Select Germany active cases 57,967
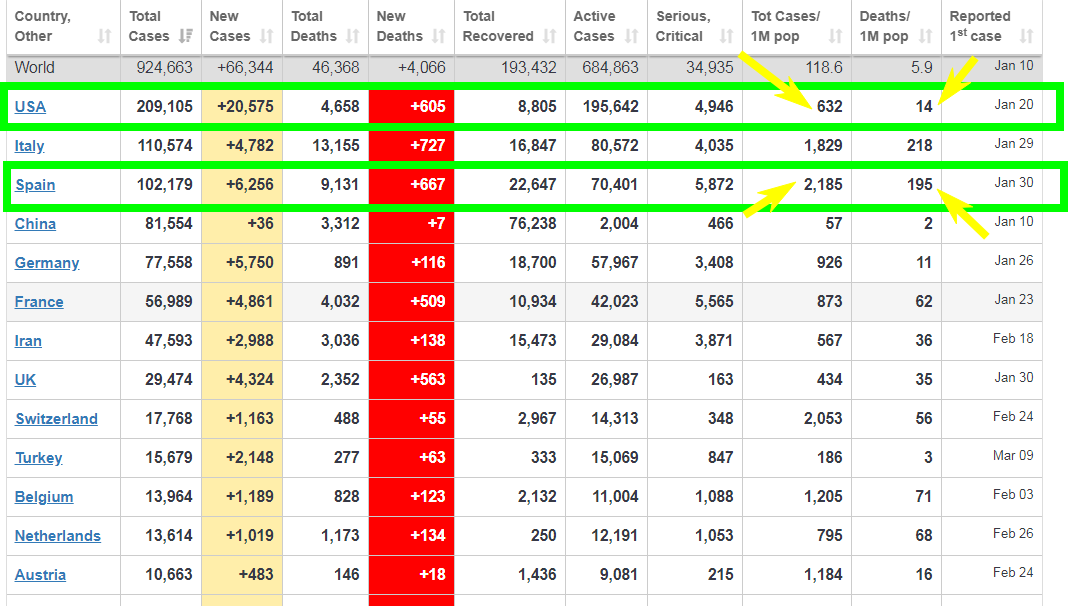Viewport: 1088px width, 606px height. [614, 262]
